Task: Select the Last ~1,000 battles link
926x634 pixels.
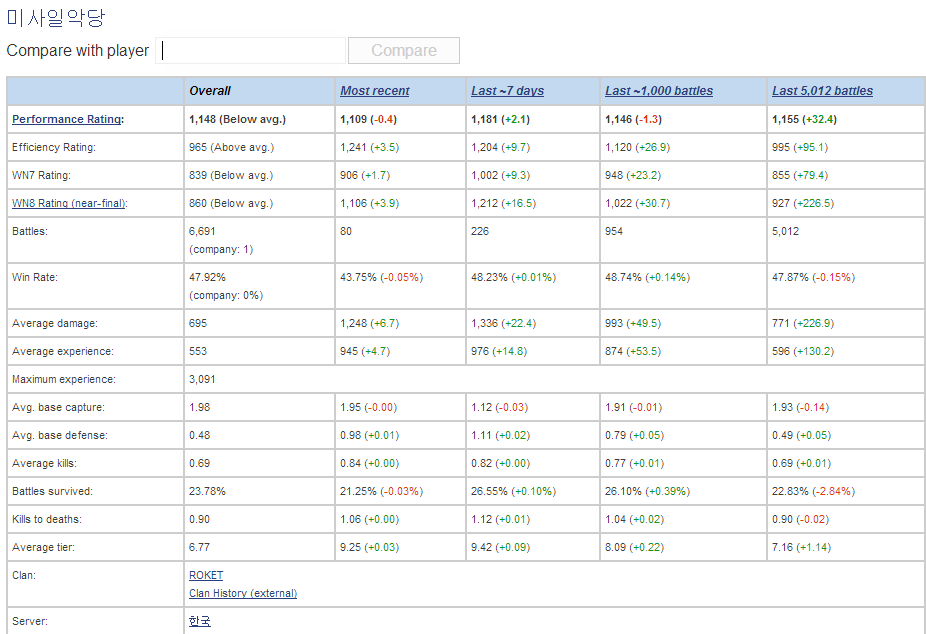Action: 658,91
